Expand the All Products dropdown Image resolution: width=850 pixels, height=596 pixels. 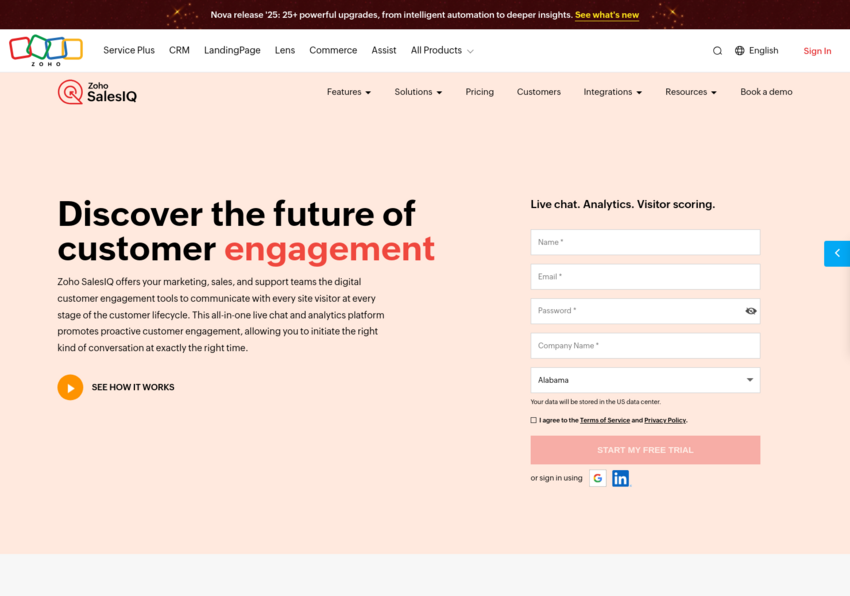[442, 51]
